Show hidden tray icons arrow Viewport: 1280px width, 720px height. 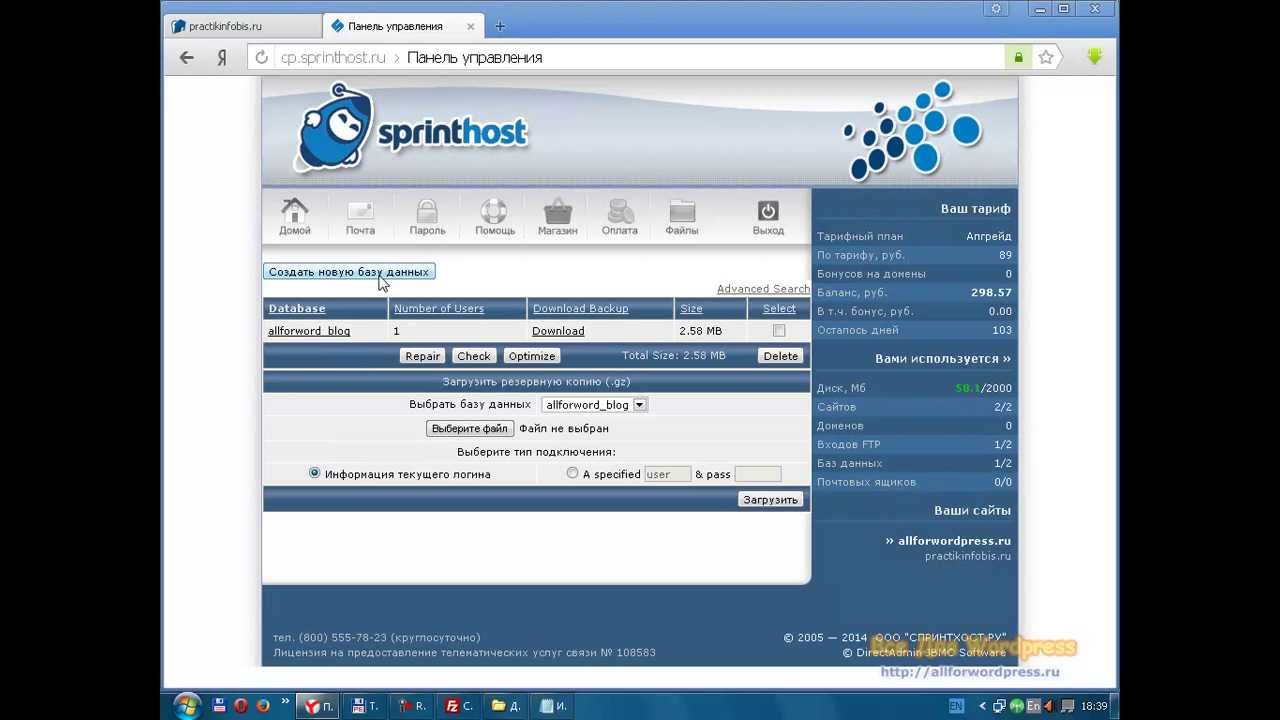pyautogui.click(x=983, y=706)
